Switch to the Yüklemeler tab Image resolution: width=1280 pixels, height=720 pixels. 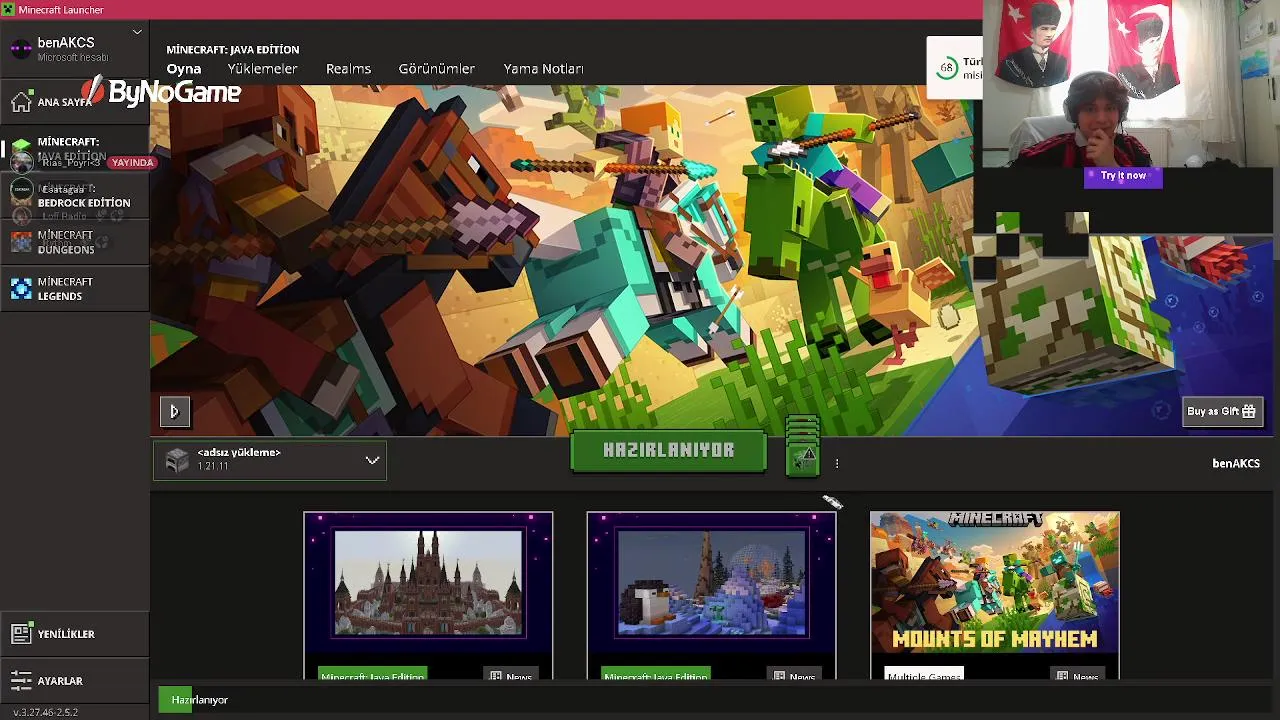coord(262,69)
